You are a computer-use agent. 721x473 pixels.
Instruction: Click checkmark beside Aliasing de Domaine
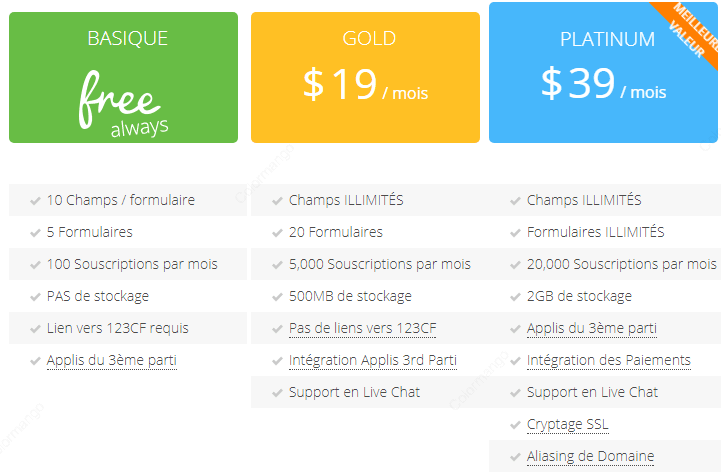pos(515,457)
